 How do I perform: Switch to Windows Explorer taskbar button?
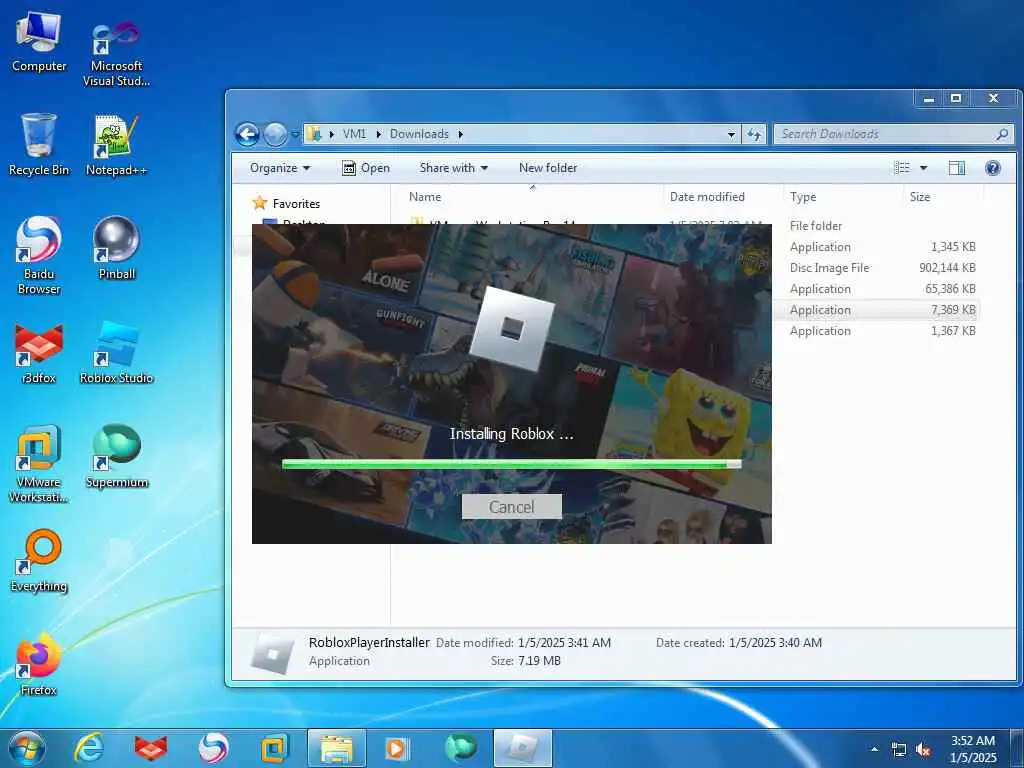click(x=336, y=748)
